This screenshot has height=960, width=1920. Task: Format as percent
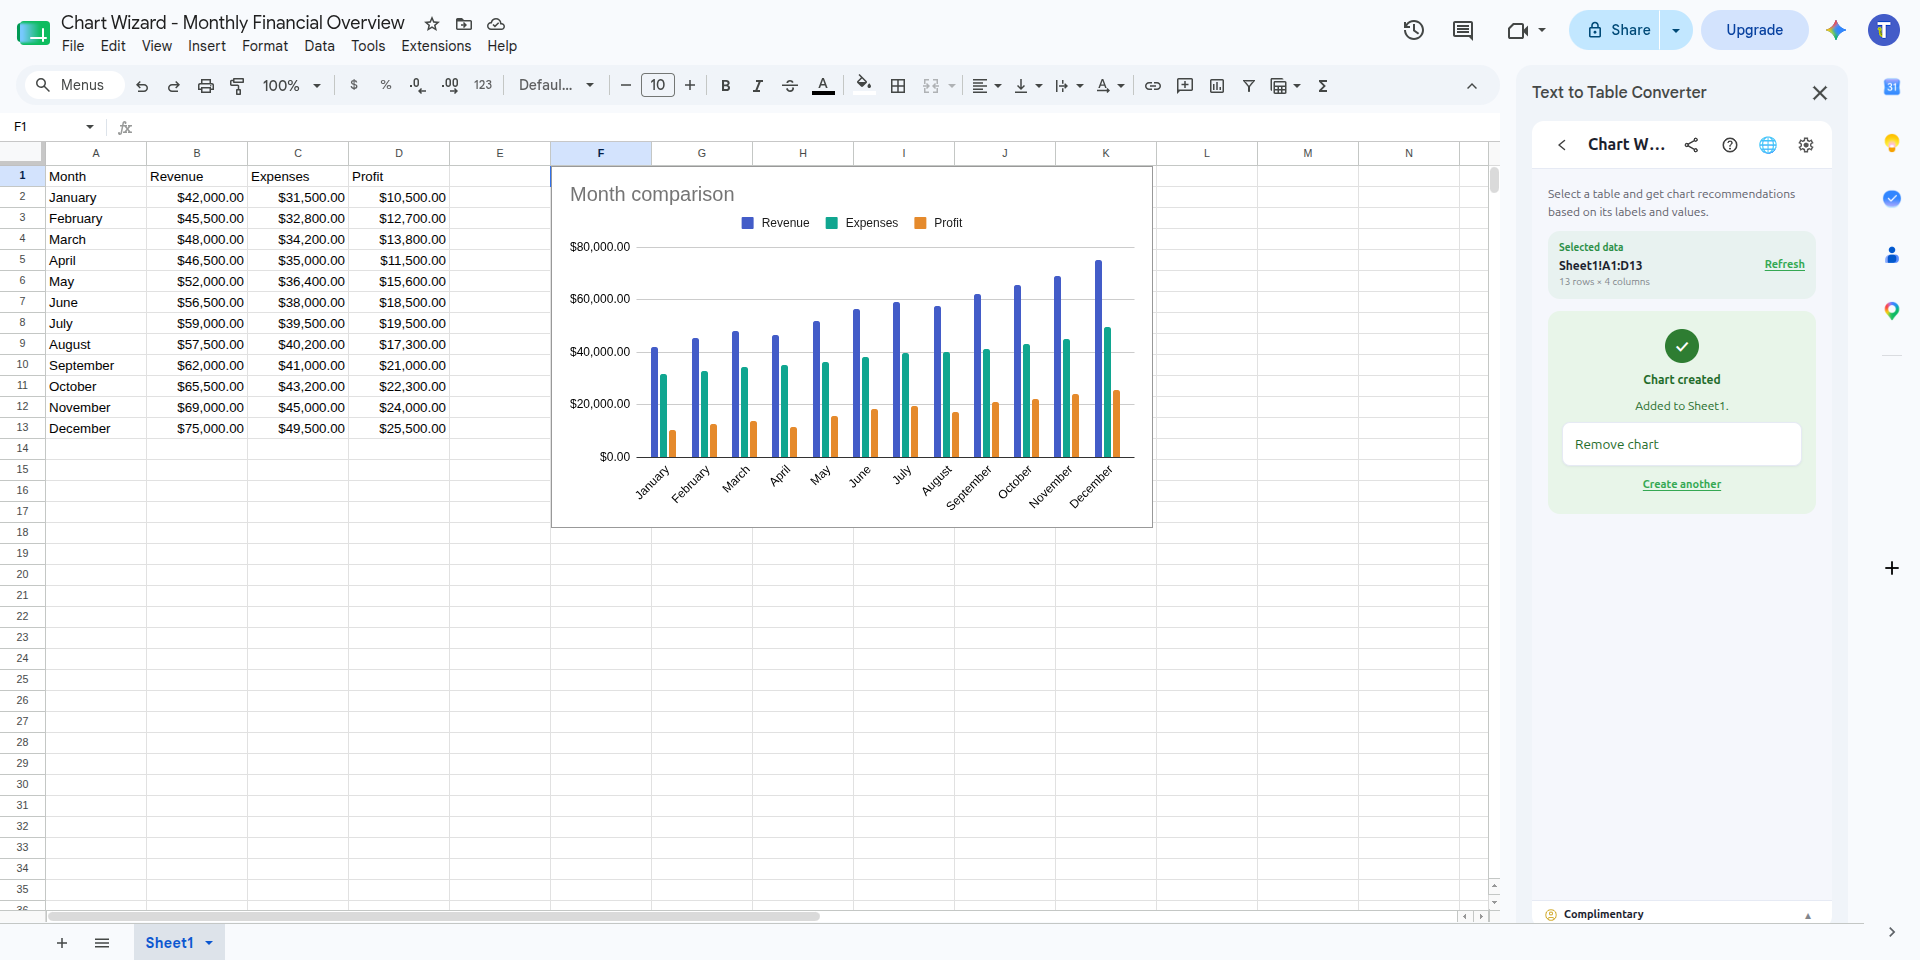[x=386, y=86]
